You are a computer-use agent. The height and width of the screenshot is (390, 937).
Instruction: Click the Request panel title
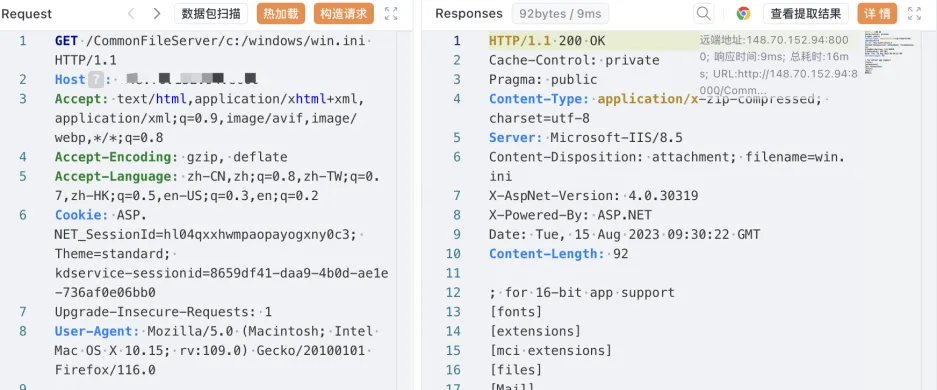tap(26, 14)
